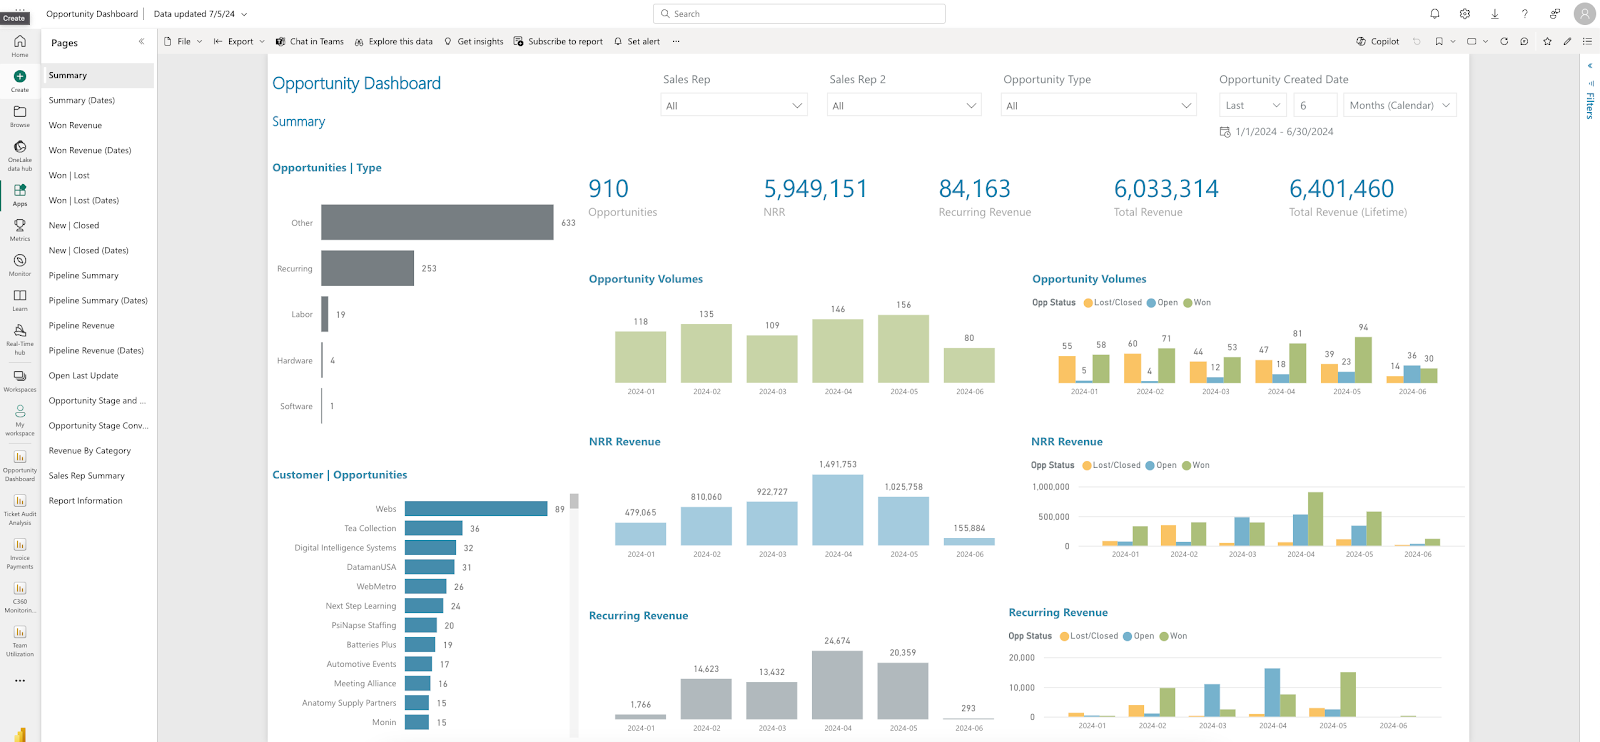Screen dimensions: 1600x742
Task: Click Set alert button
Action: click(x=637, y=41)
